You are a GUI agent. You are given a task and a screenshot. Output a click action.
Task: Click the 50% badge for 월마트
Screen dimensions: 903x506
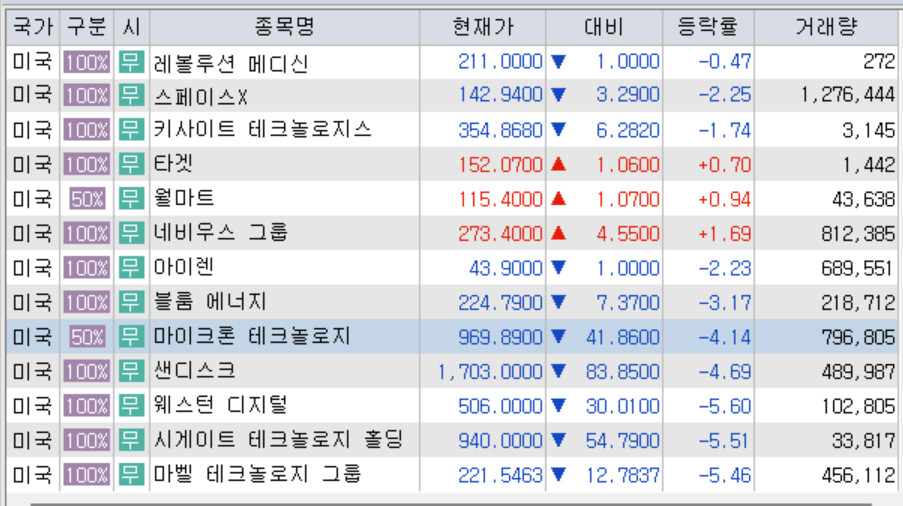tap(87, 199)
